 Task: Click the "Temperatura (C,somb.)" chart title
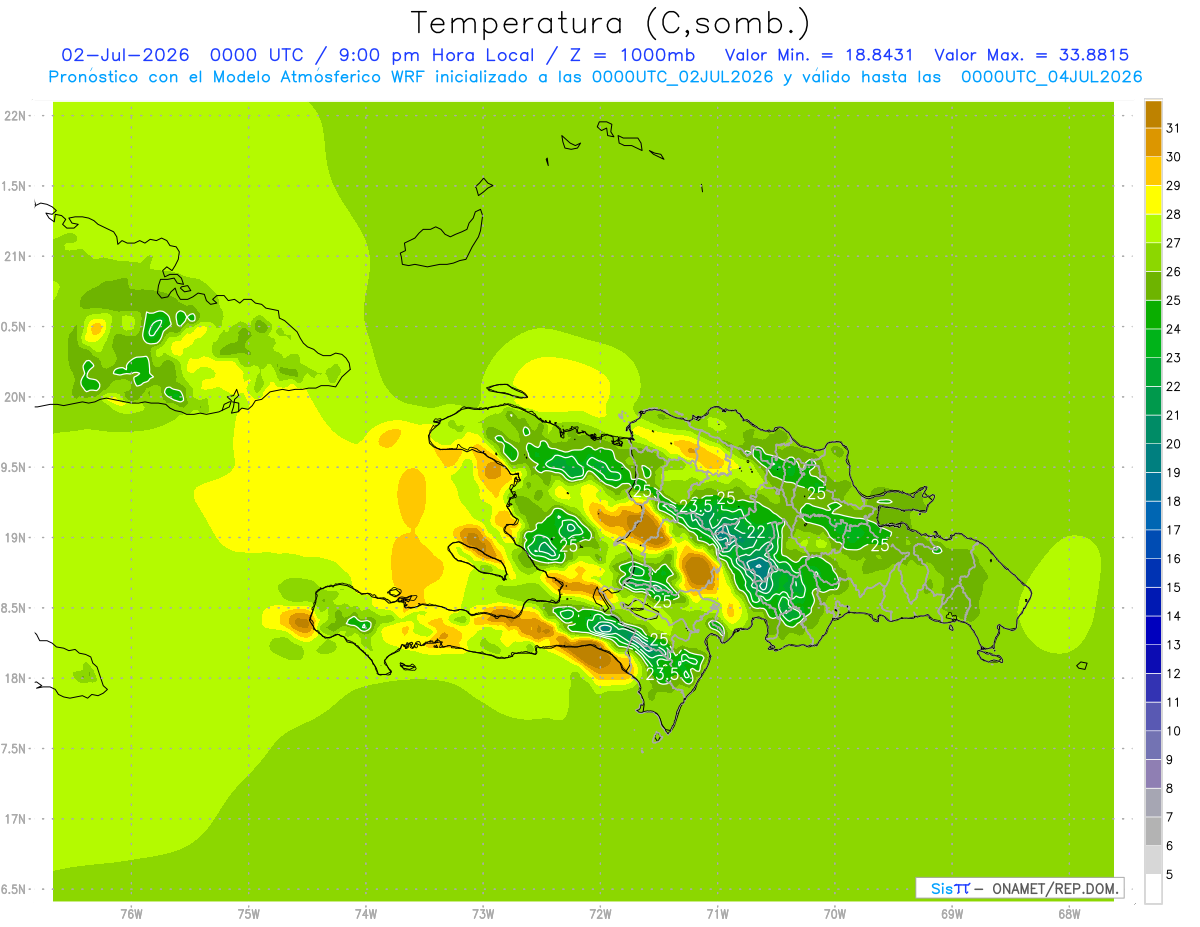pos(611,23)
